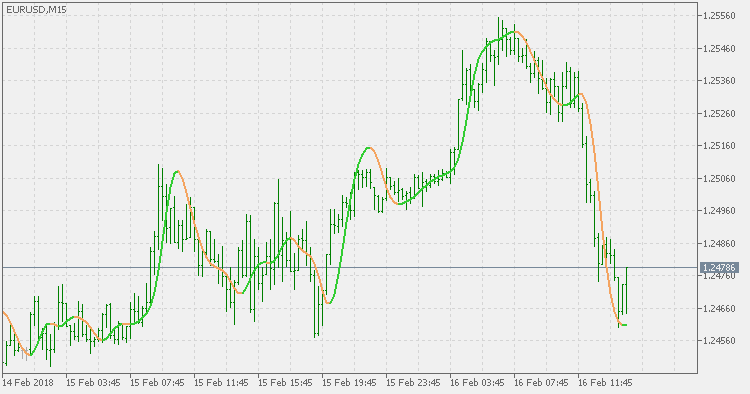Click the 15 Feb 03:45 time label
Viewport: 750px width, 394px height.
point(93,383)
